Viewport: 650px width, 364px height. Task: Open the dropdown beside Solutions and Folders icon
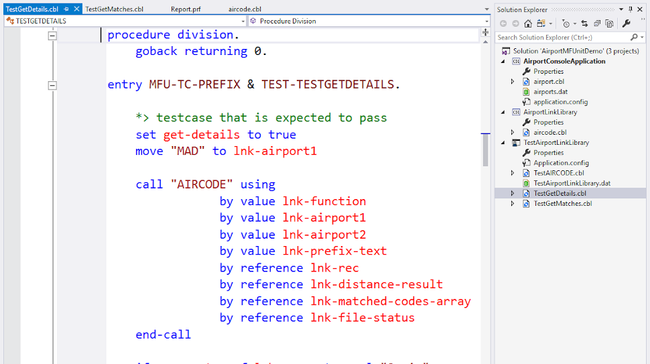coord(551,24)
